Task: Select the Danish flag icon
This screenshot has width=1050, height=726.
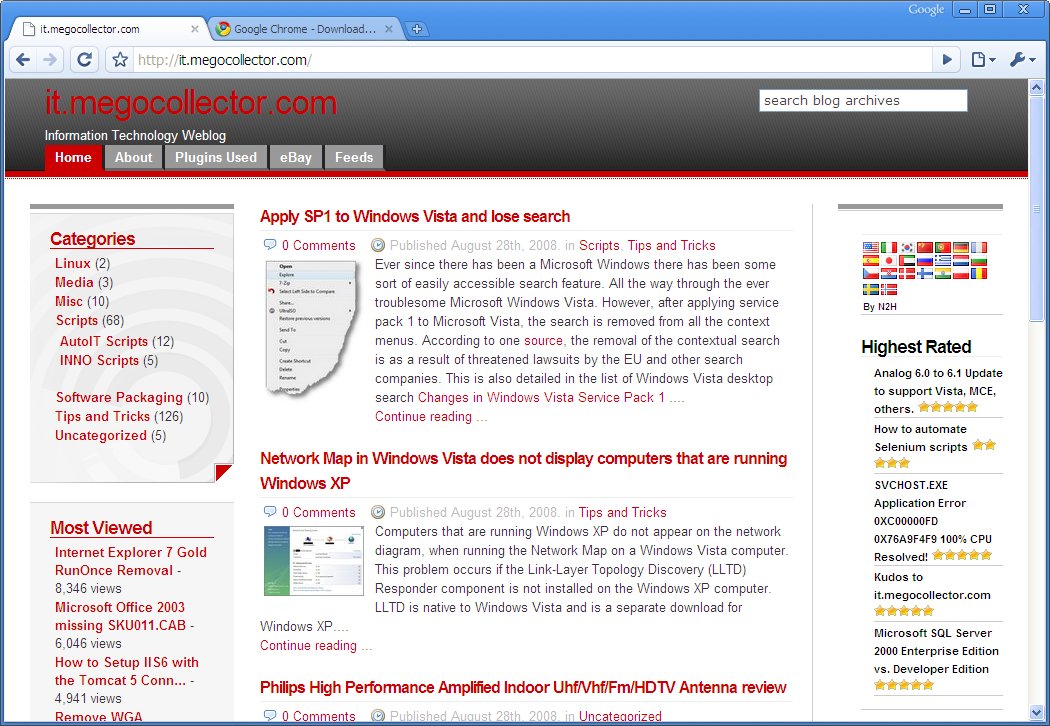Action: coord(907,273)
